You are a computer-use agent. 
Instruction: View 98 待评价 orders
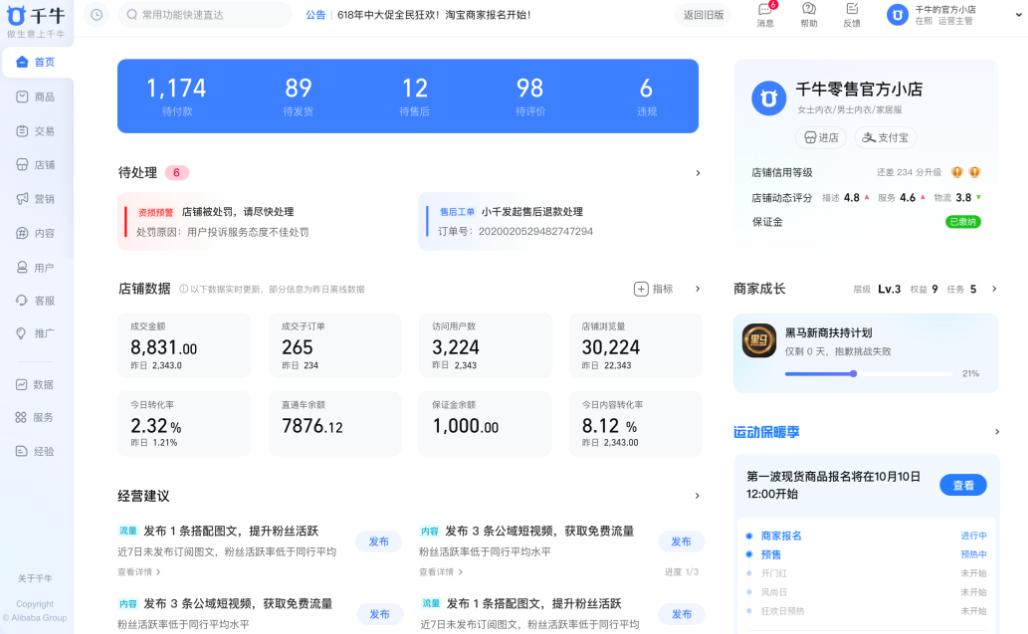530,96
